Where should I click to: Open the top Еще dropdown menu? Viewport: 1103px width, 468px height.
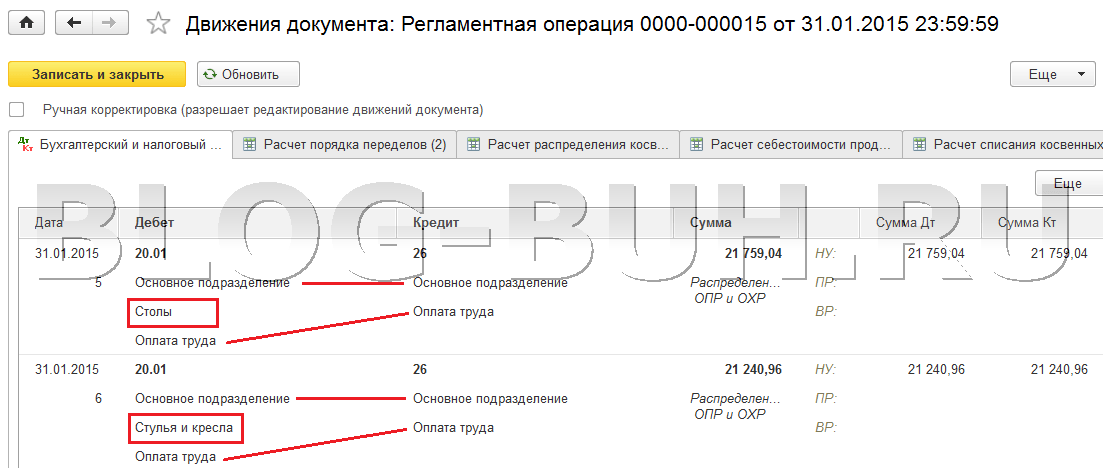click(x=1053, y=74)
